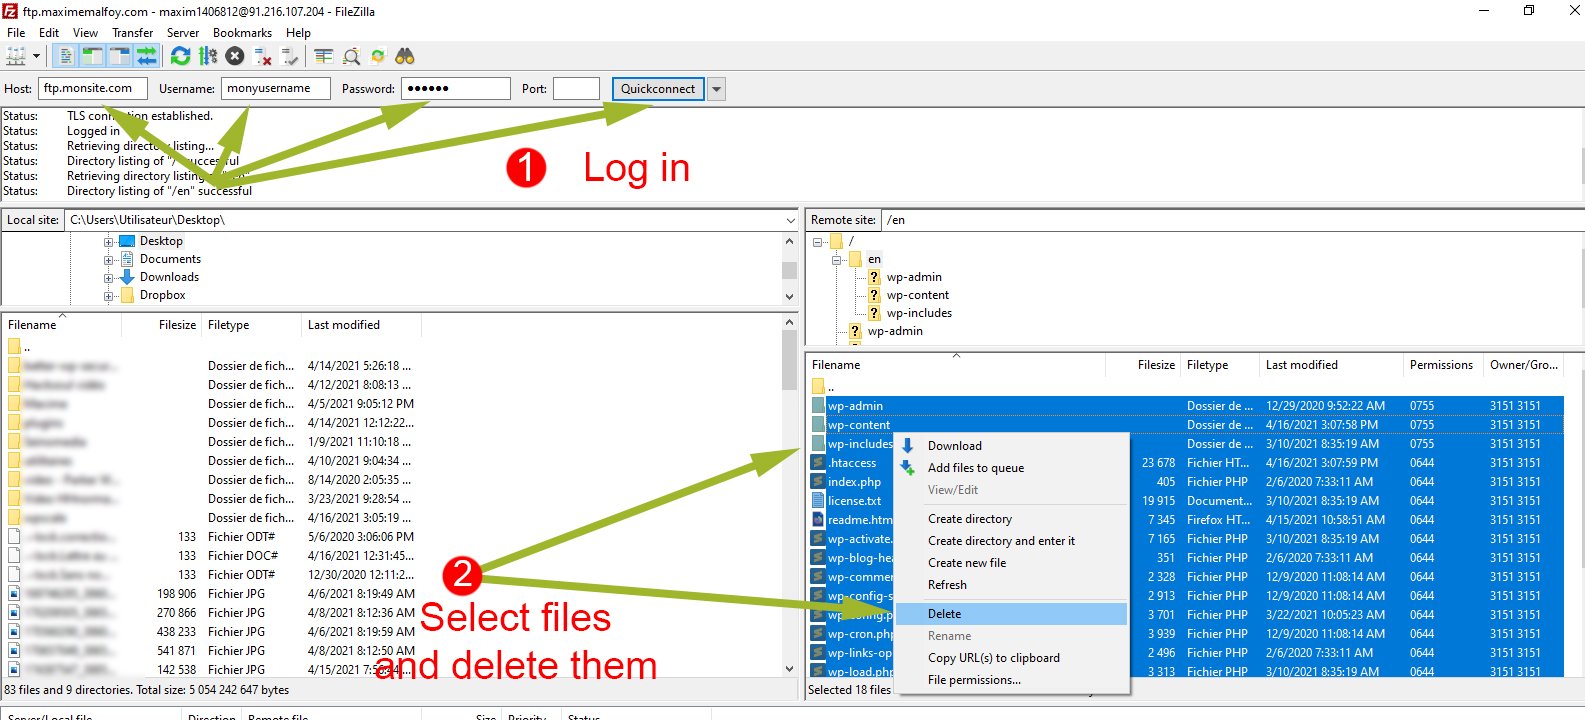Open the directory listing filters icon

[x=324, y=56]
